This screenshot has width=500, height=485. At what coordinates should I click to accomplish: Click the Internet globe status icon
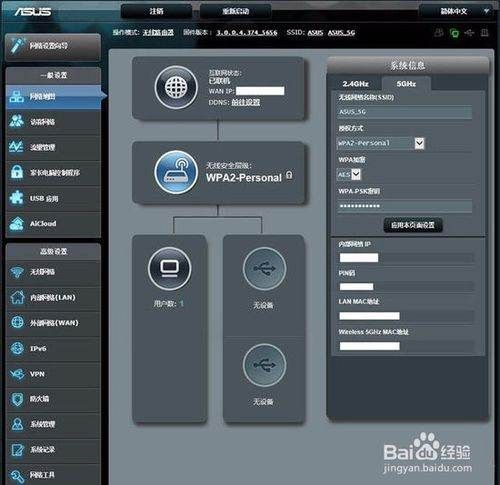pyautogui.click(x=176, y=87)
